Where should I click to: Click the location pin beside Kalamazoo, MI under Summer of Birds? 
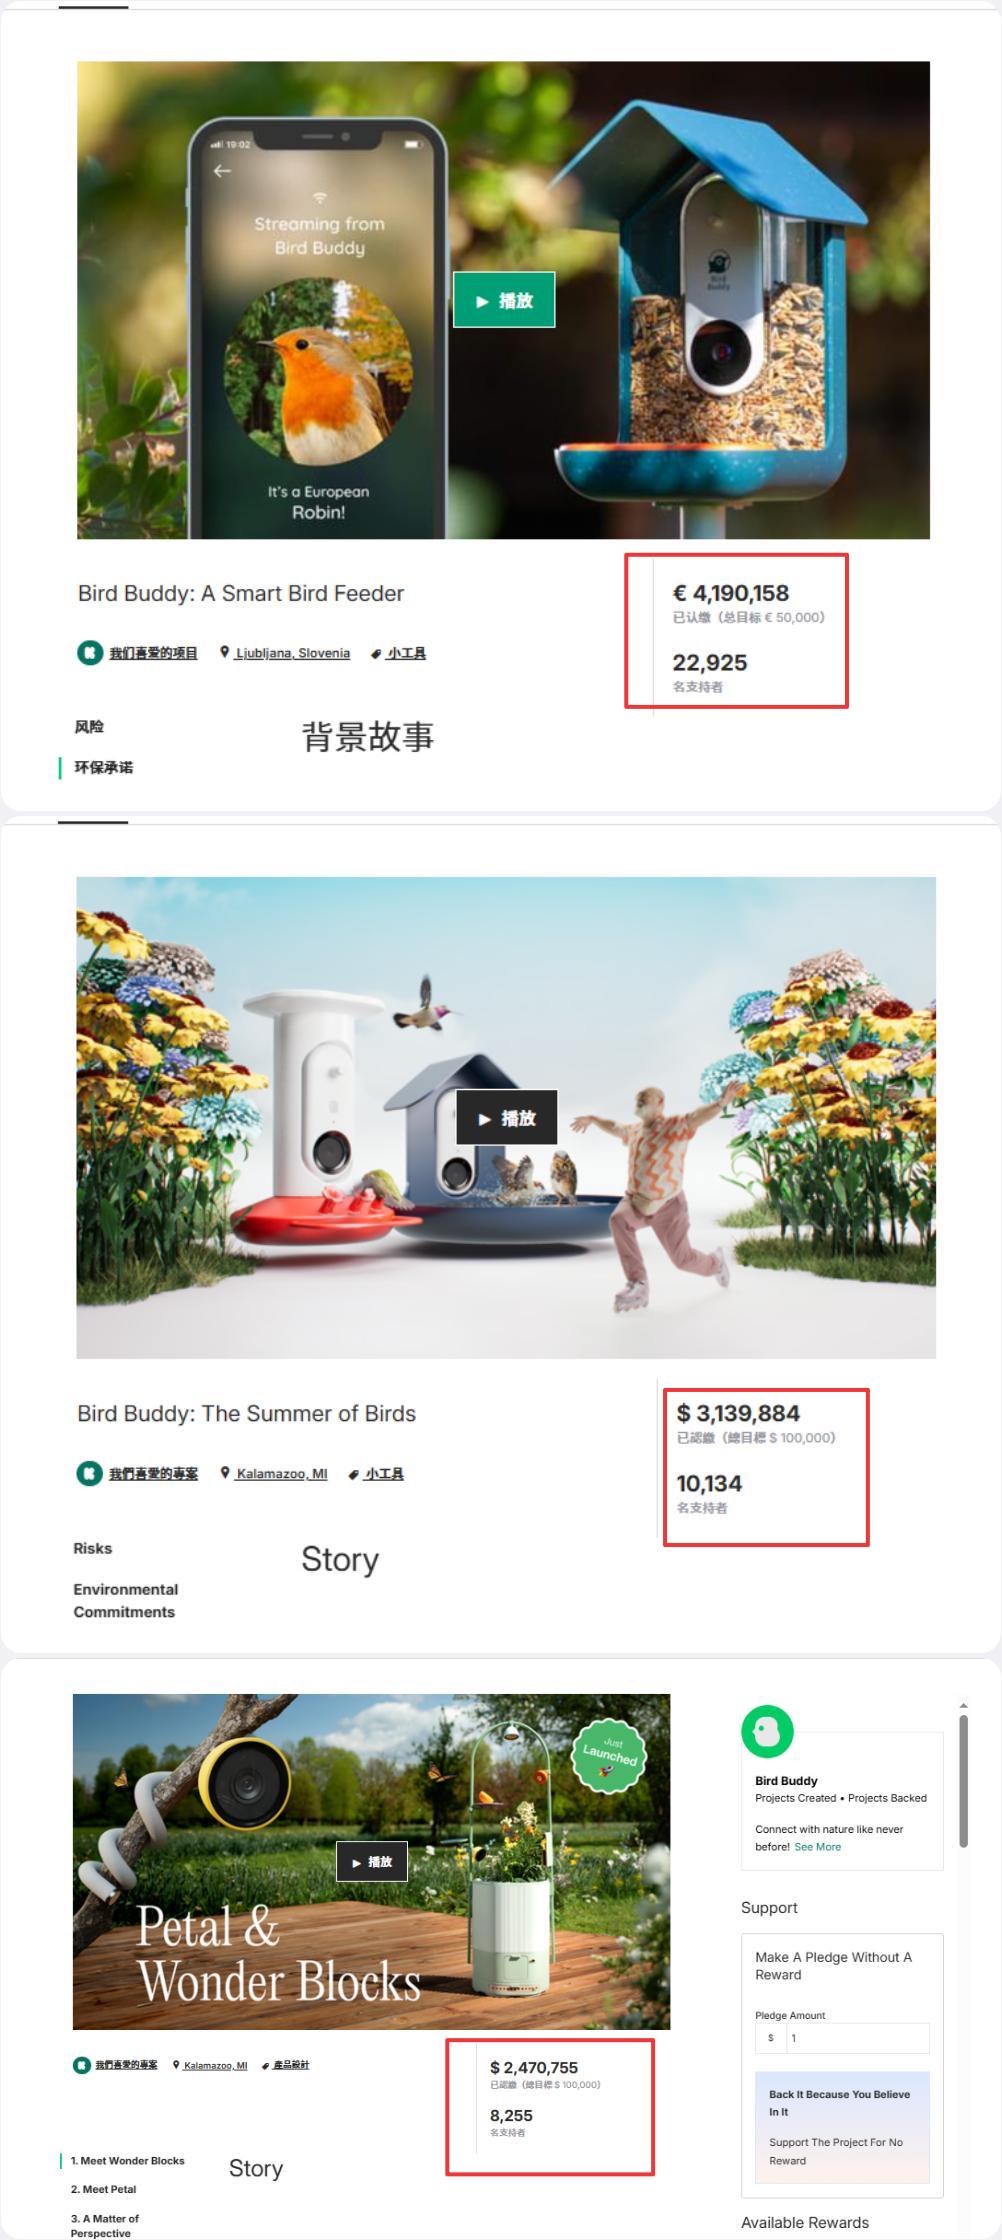tap(225, 1473)
